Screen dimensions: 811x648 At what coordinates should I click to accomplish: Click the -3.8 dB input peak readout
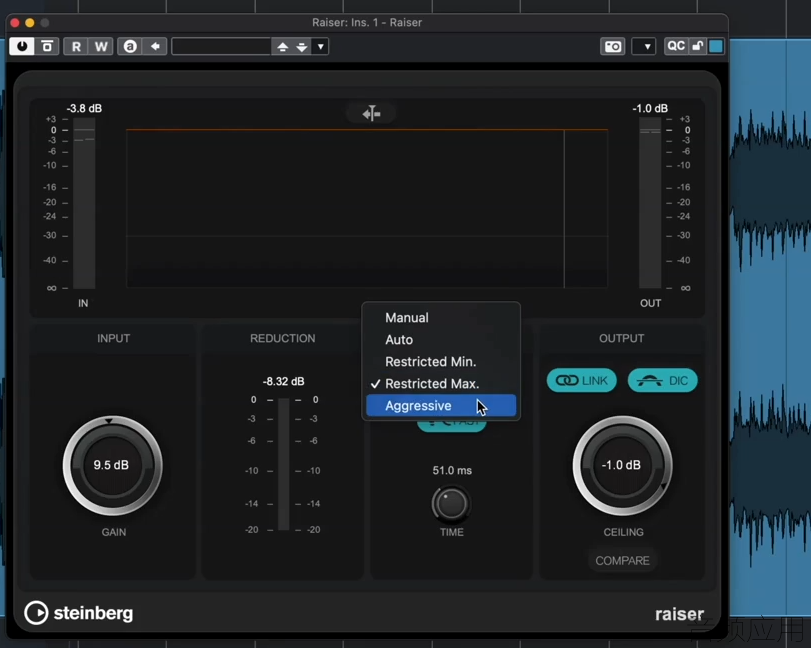[x=84, y=109]
